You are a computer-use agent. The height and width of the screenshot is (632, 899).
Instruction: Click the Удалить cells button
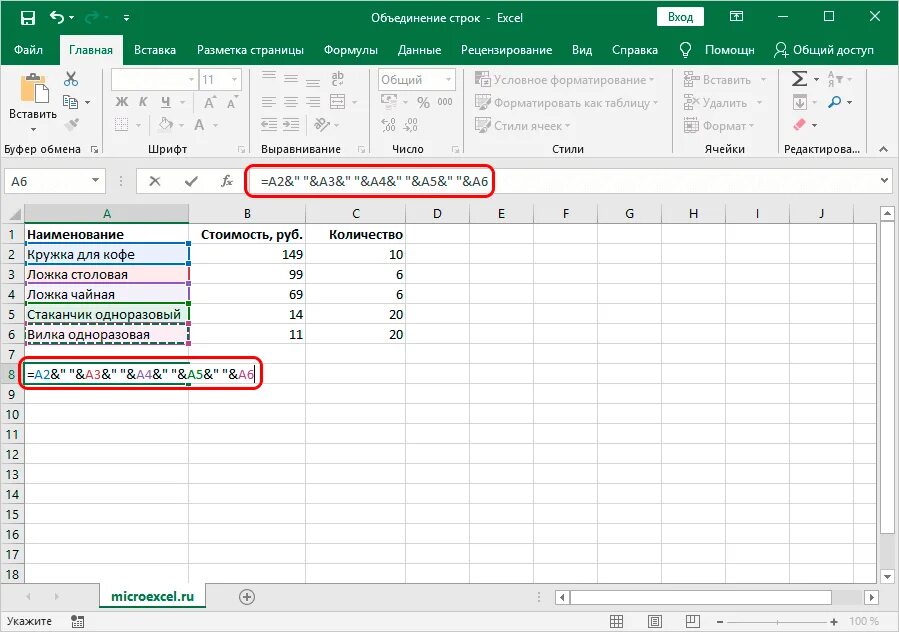click(723, 103)
